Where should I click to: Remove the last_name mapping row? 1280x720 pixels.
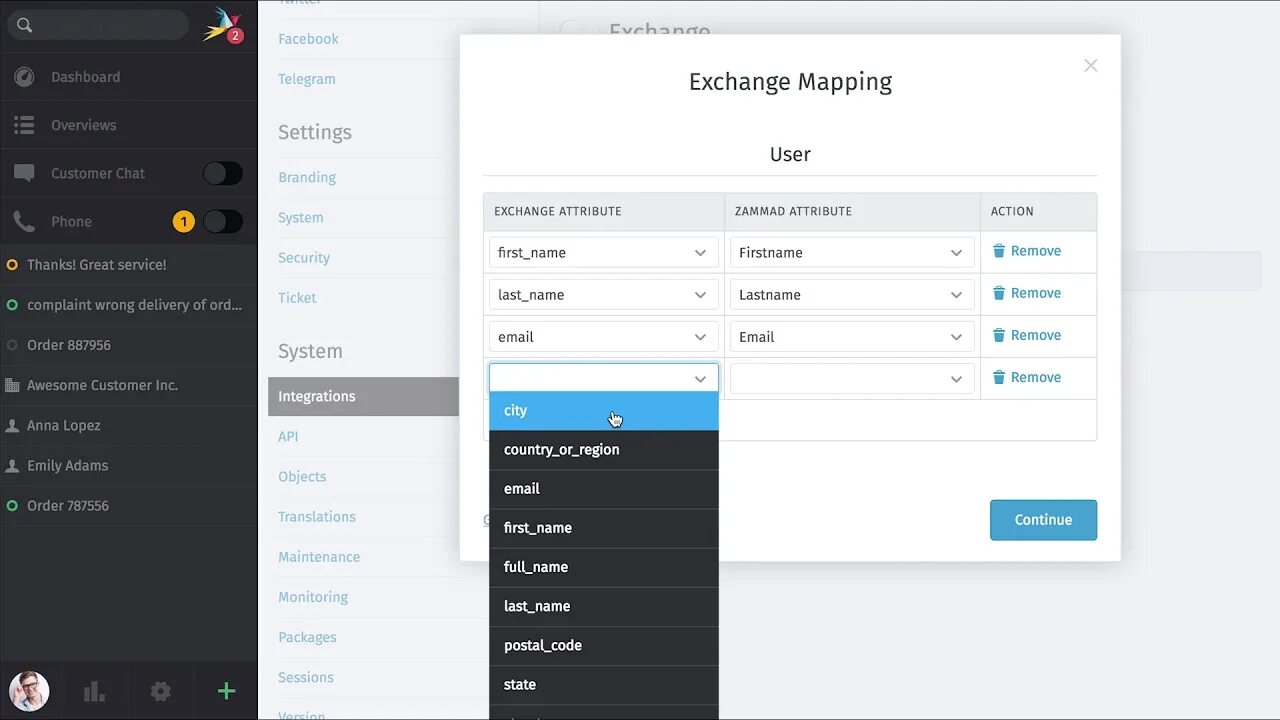pos(1026,293)
